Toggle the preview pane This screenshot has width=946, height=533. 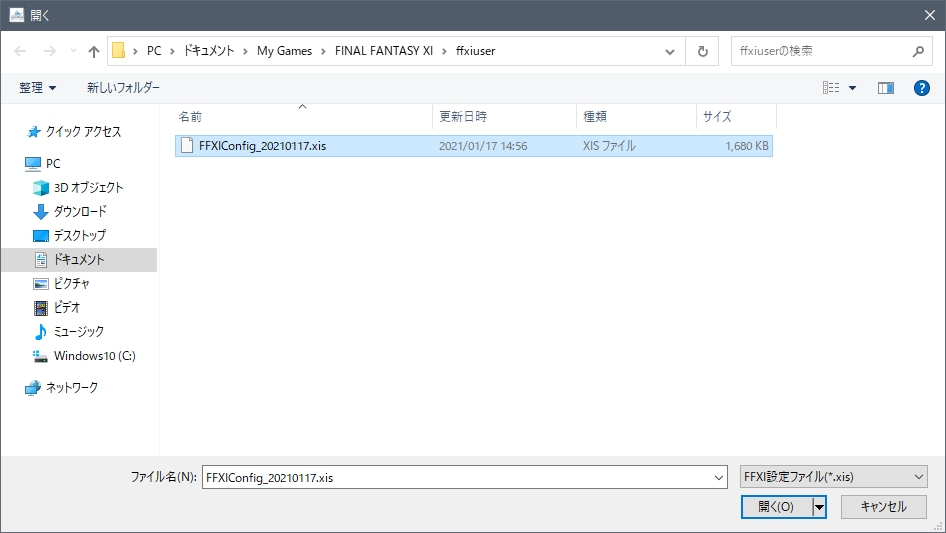886,88
